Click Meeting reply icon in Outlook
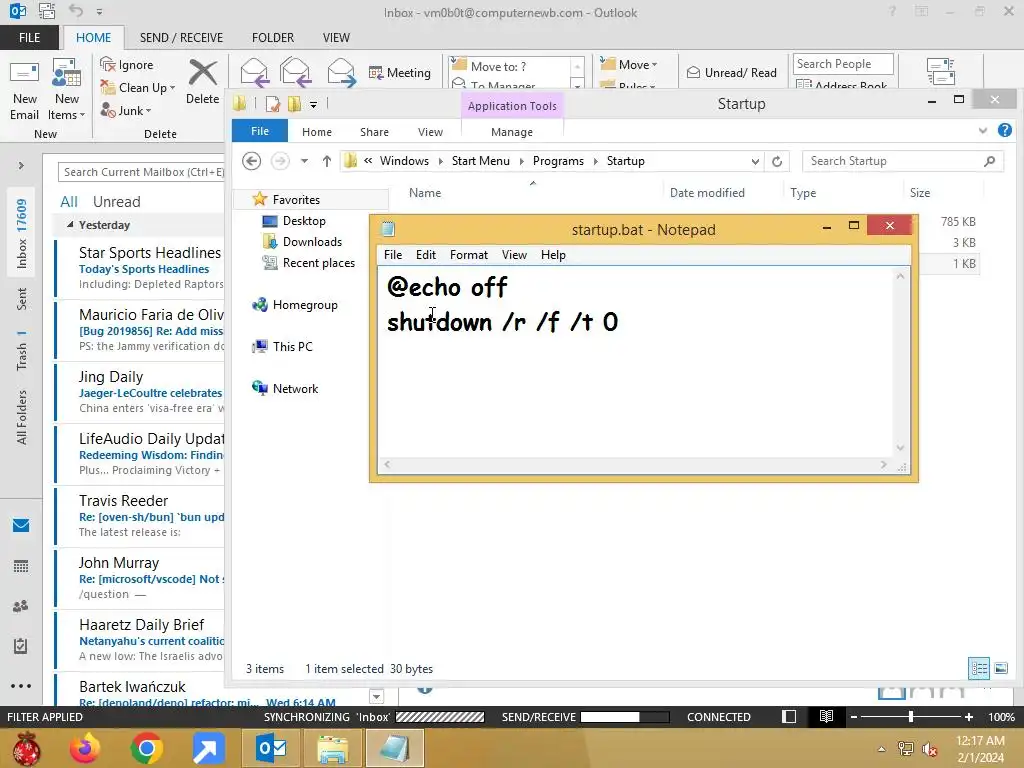 pos(376,72)
